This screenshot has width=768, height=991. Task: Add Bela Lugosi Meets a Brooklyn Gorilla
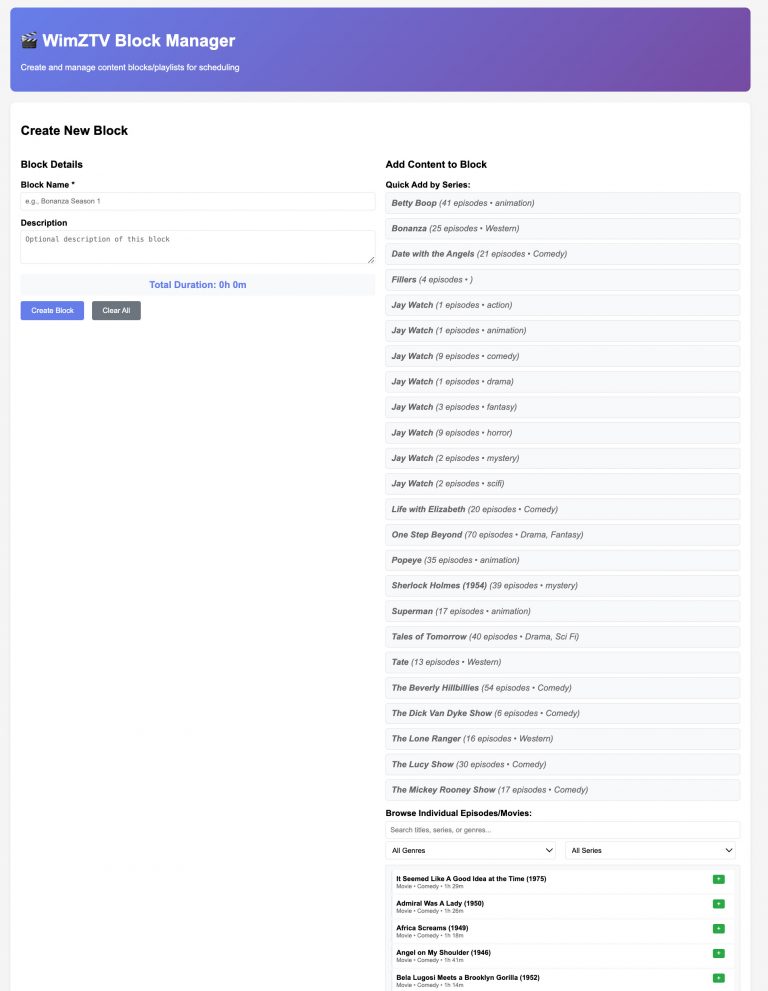tap(718, 978)
